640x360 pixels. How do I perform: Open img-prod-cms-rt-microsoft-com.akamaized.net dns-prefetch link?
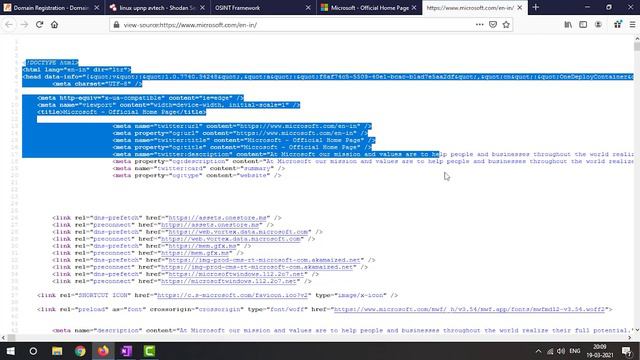pyautogui.click(x=264, y=260)
